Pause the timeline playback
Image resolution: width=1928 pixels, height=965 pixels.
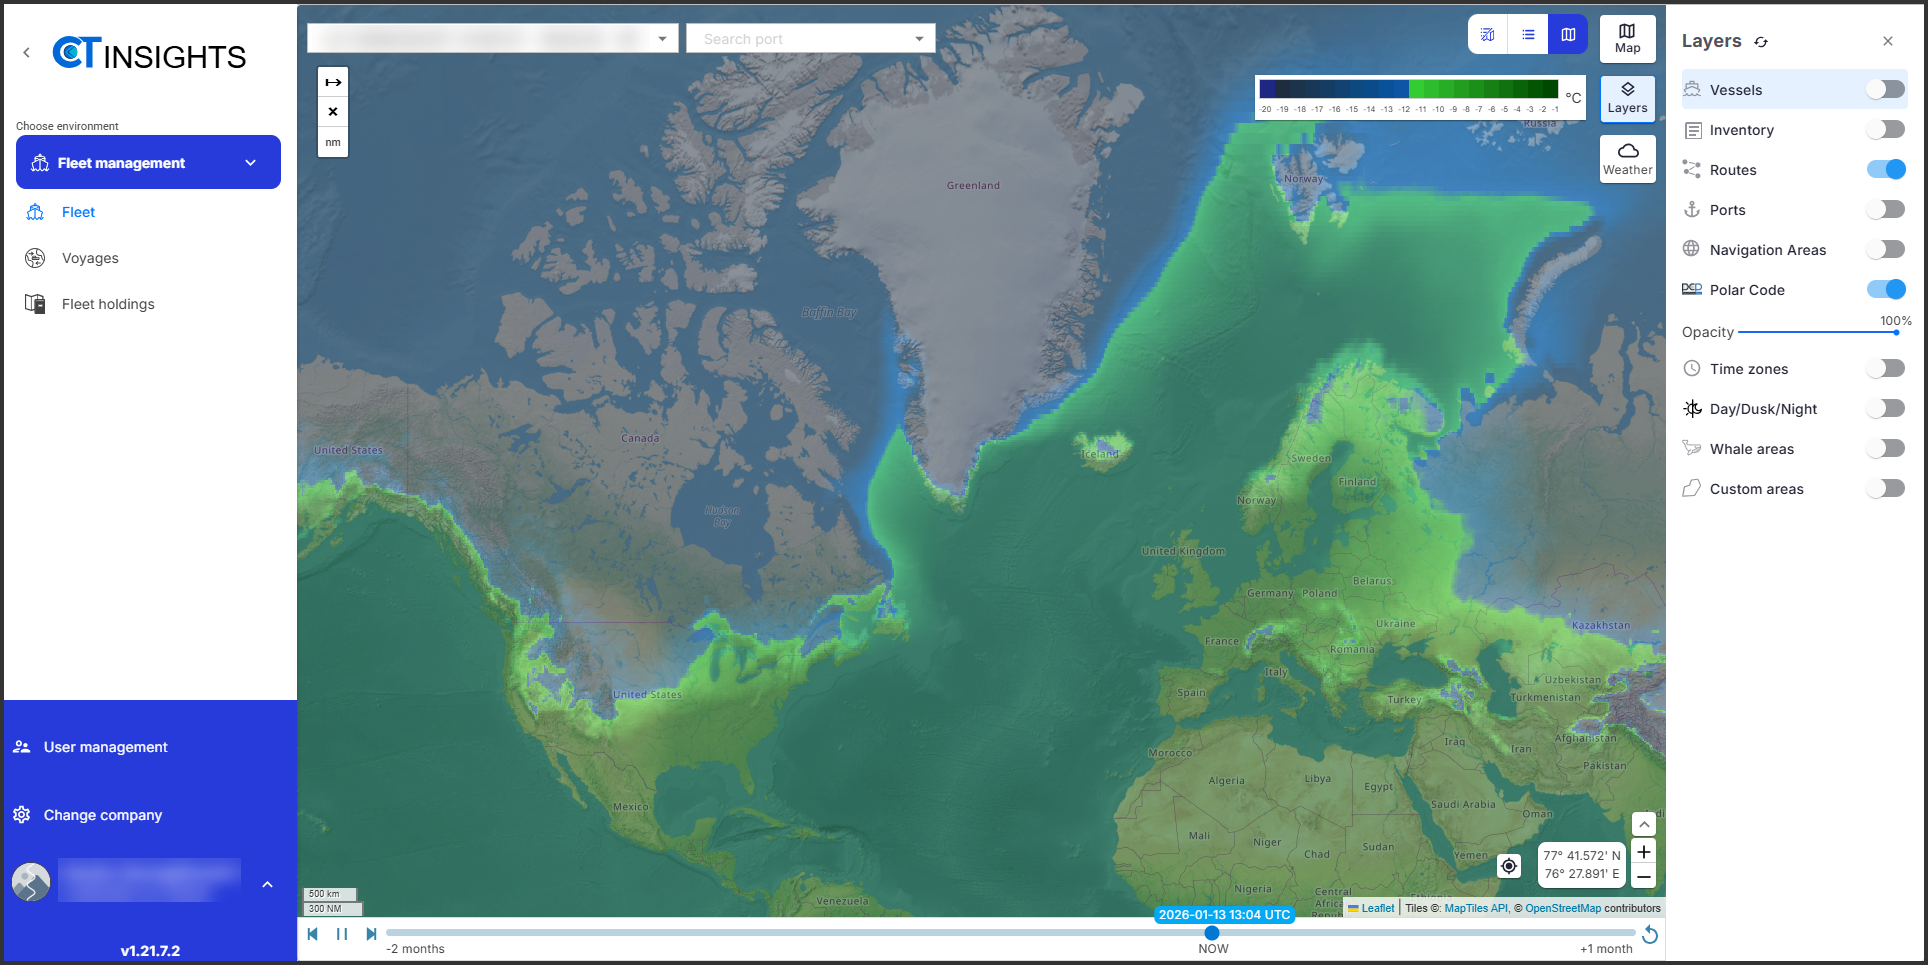click(x=342, y=934)
